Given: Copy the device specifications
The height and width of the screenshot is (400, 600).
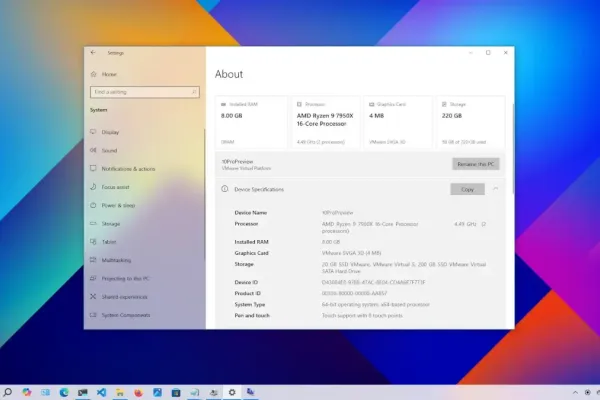Looking at the screenshot, I should coord(467,189).
